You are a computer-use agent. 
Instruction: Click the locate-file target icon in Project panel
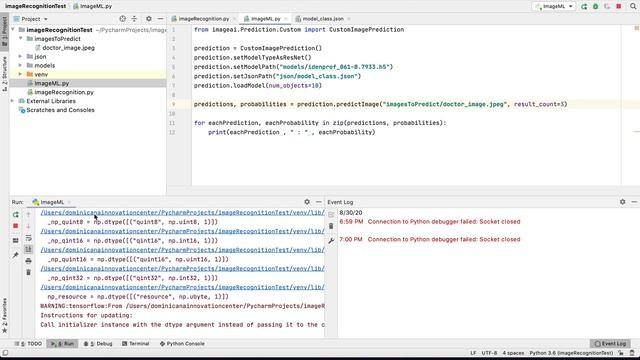coord(122,19)
